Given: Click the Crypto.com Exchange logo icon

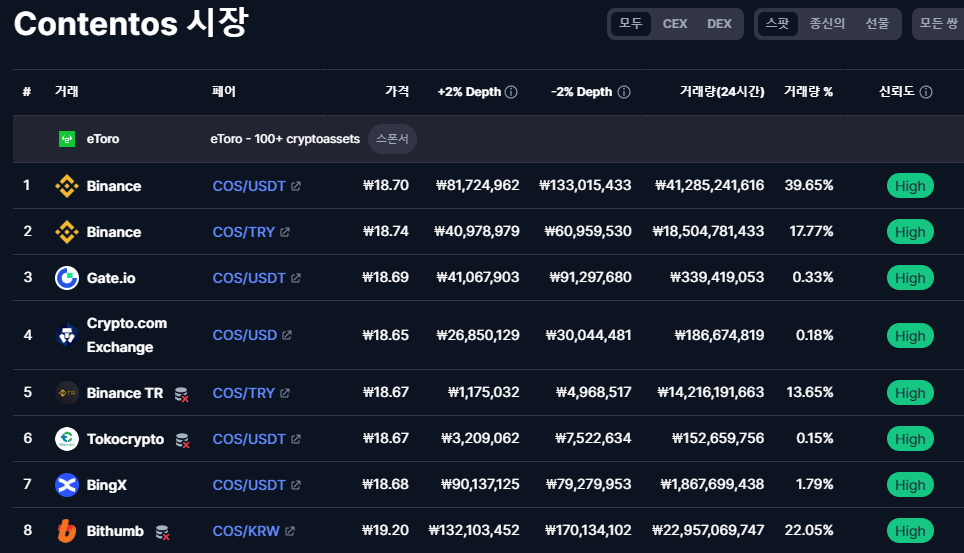Looking at the screenshot, I should coord(67,335).
